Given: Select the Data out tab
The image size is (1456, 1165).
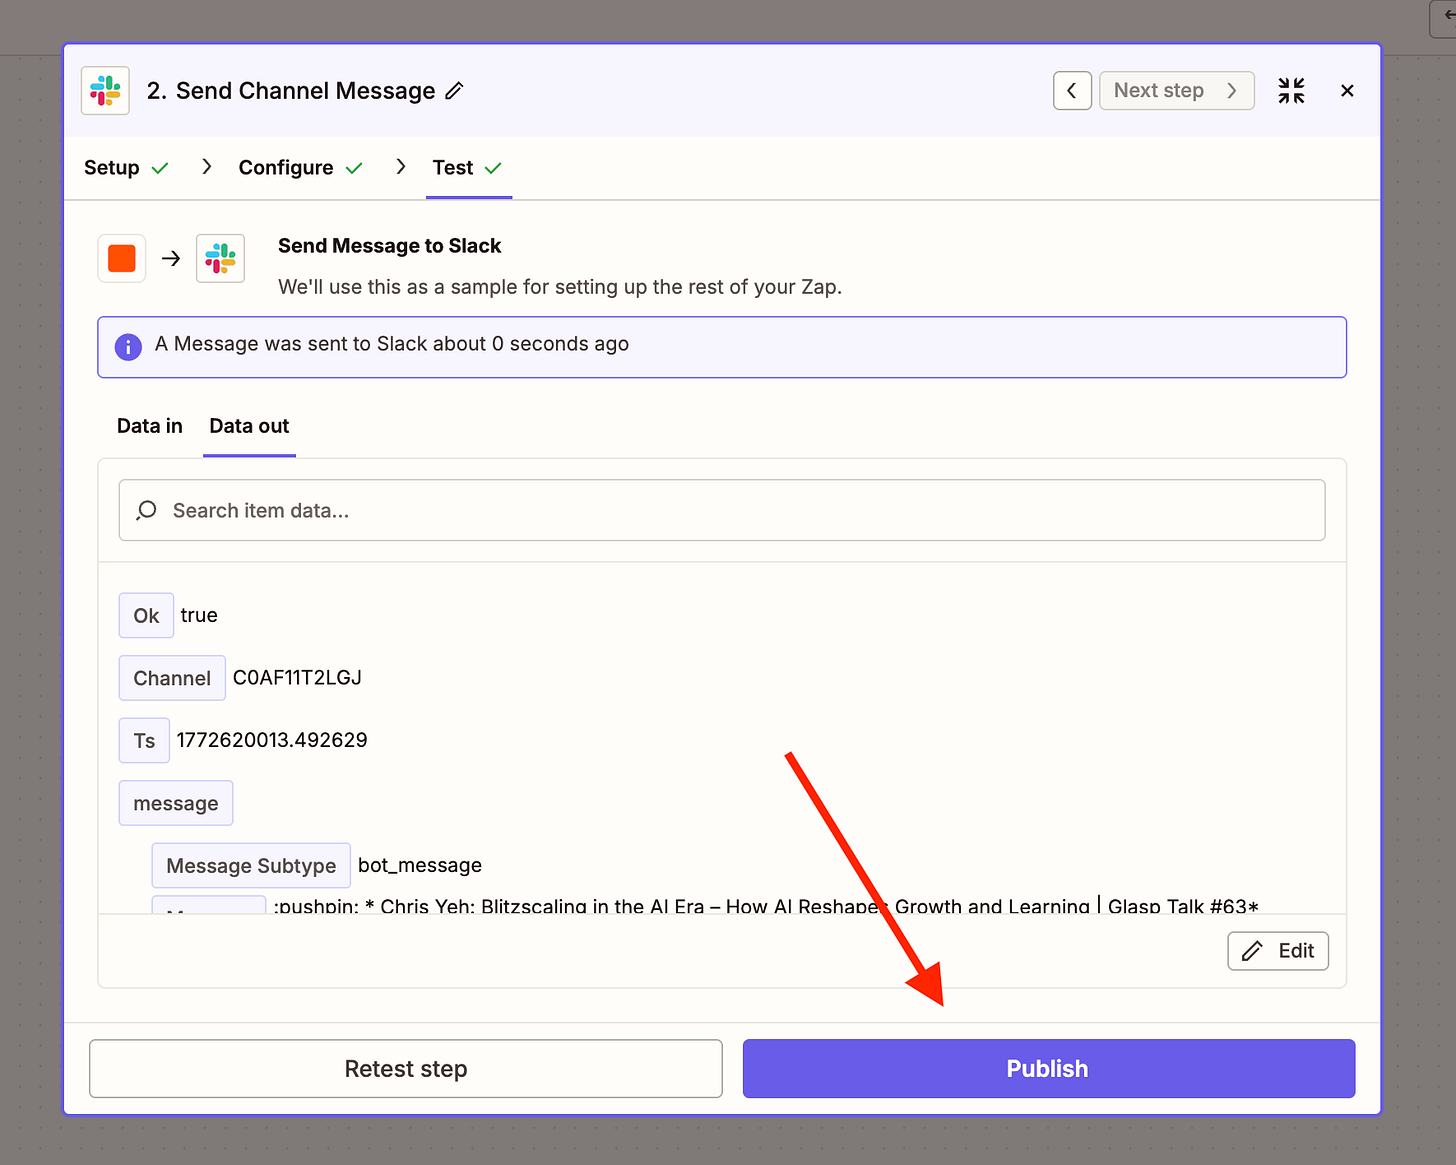Looking at the screenshot, I should pos(249,426).
